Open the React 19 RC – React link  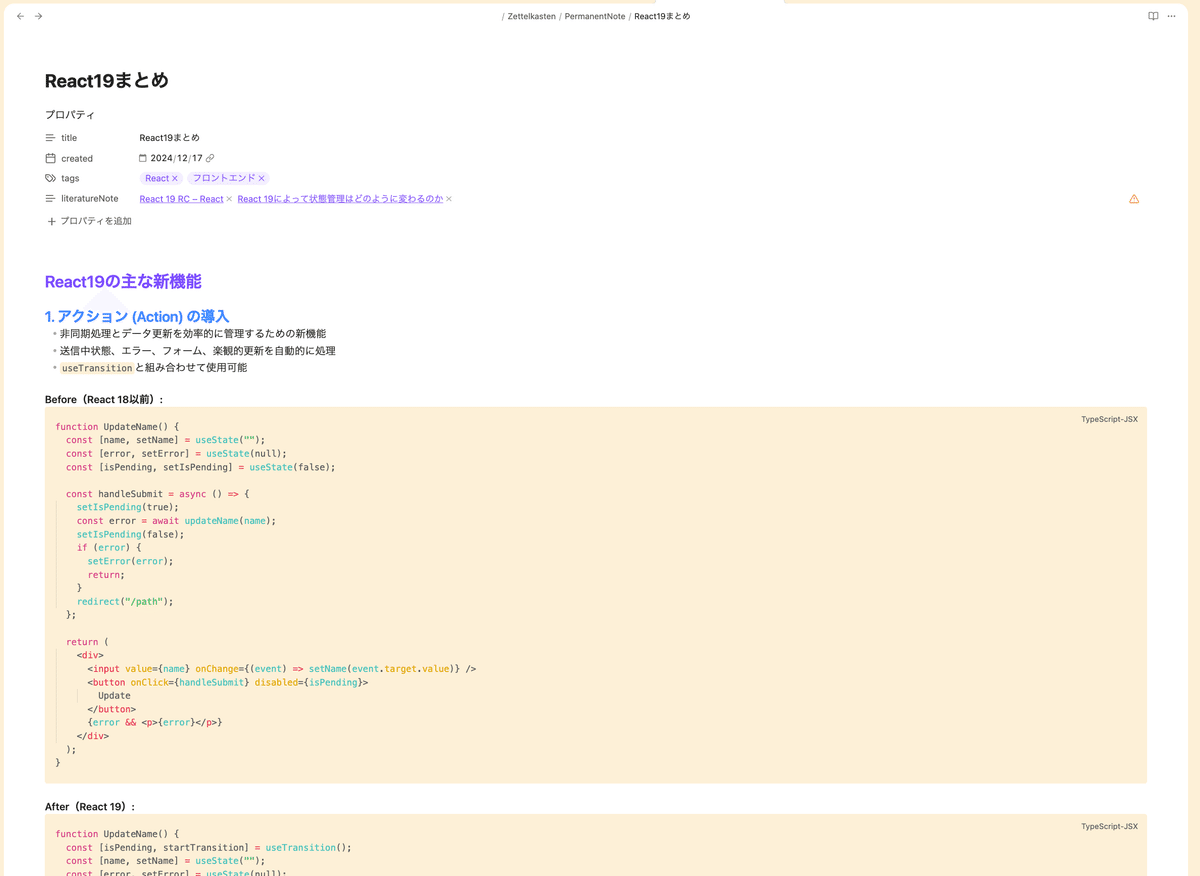tap(181, 199)
